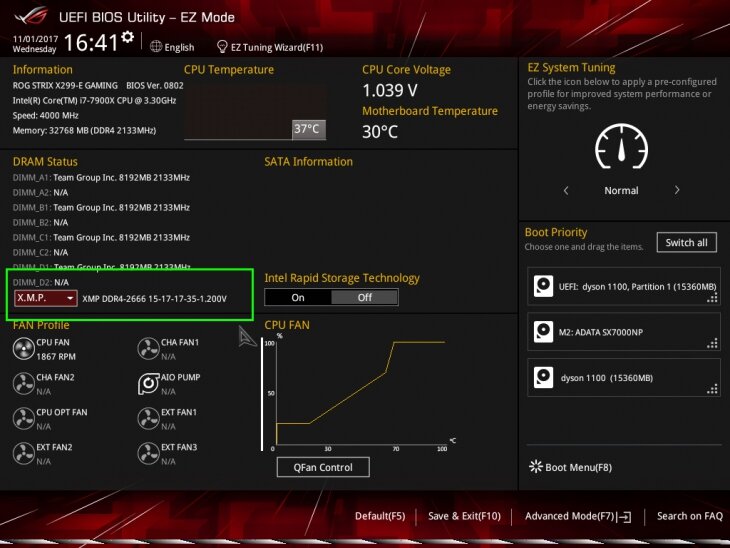730x548 pixels.
Task: Click the 37°C CPU temperature indicator
Action: coord(309,129)
